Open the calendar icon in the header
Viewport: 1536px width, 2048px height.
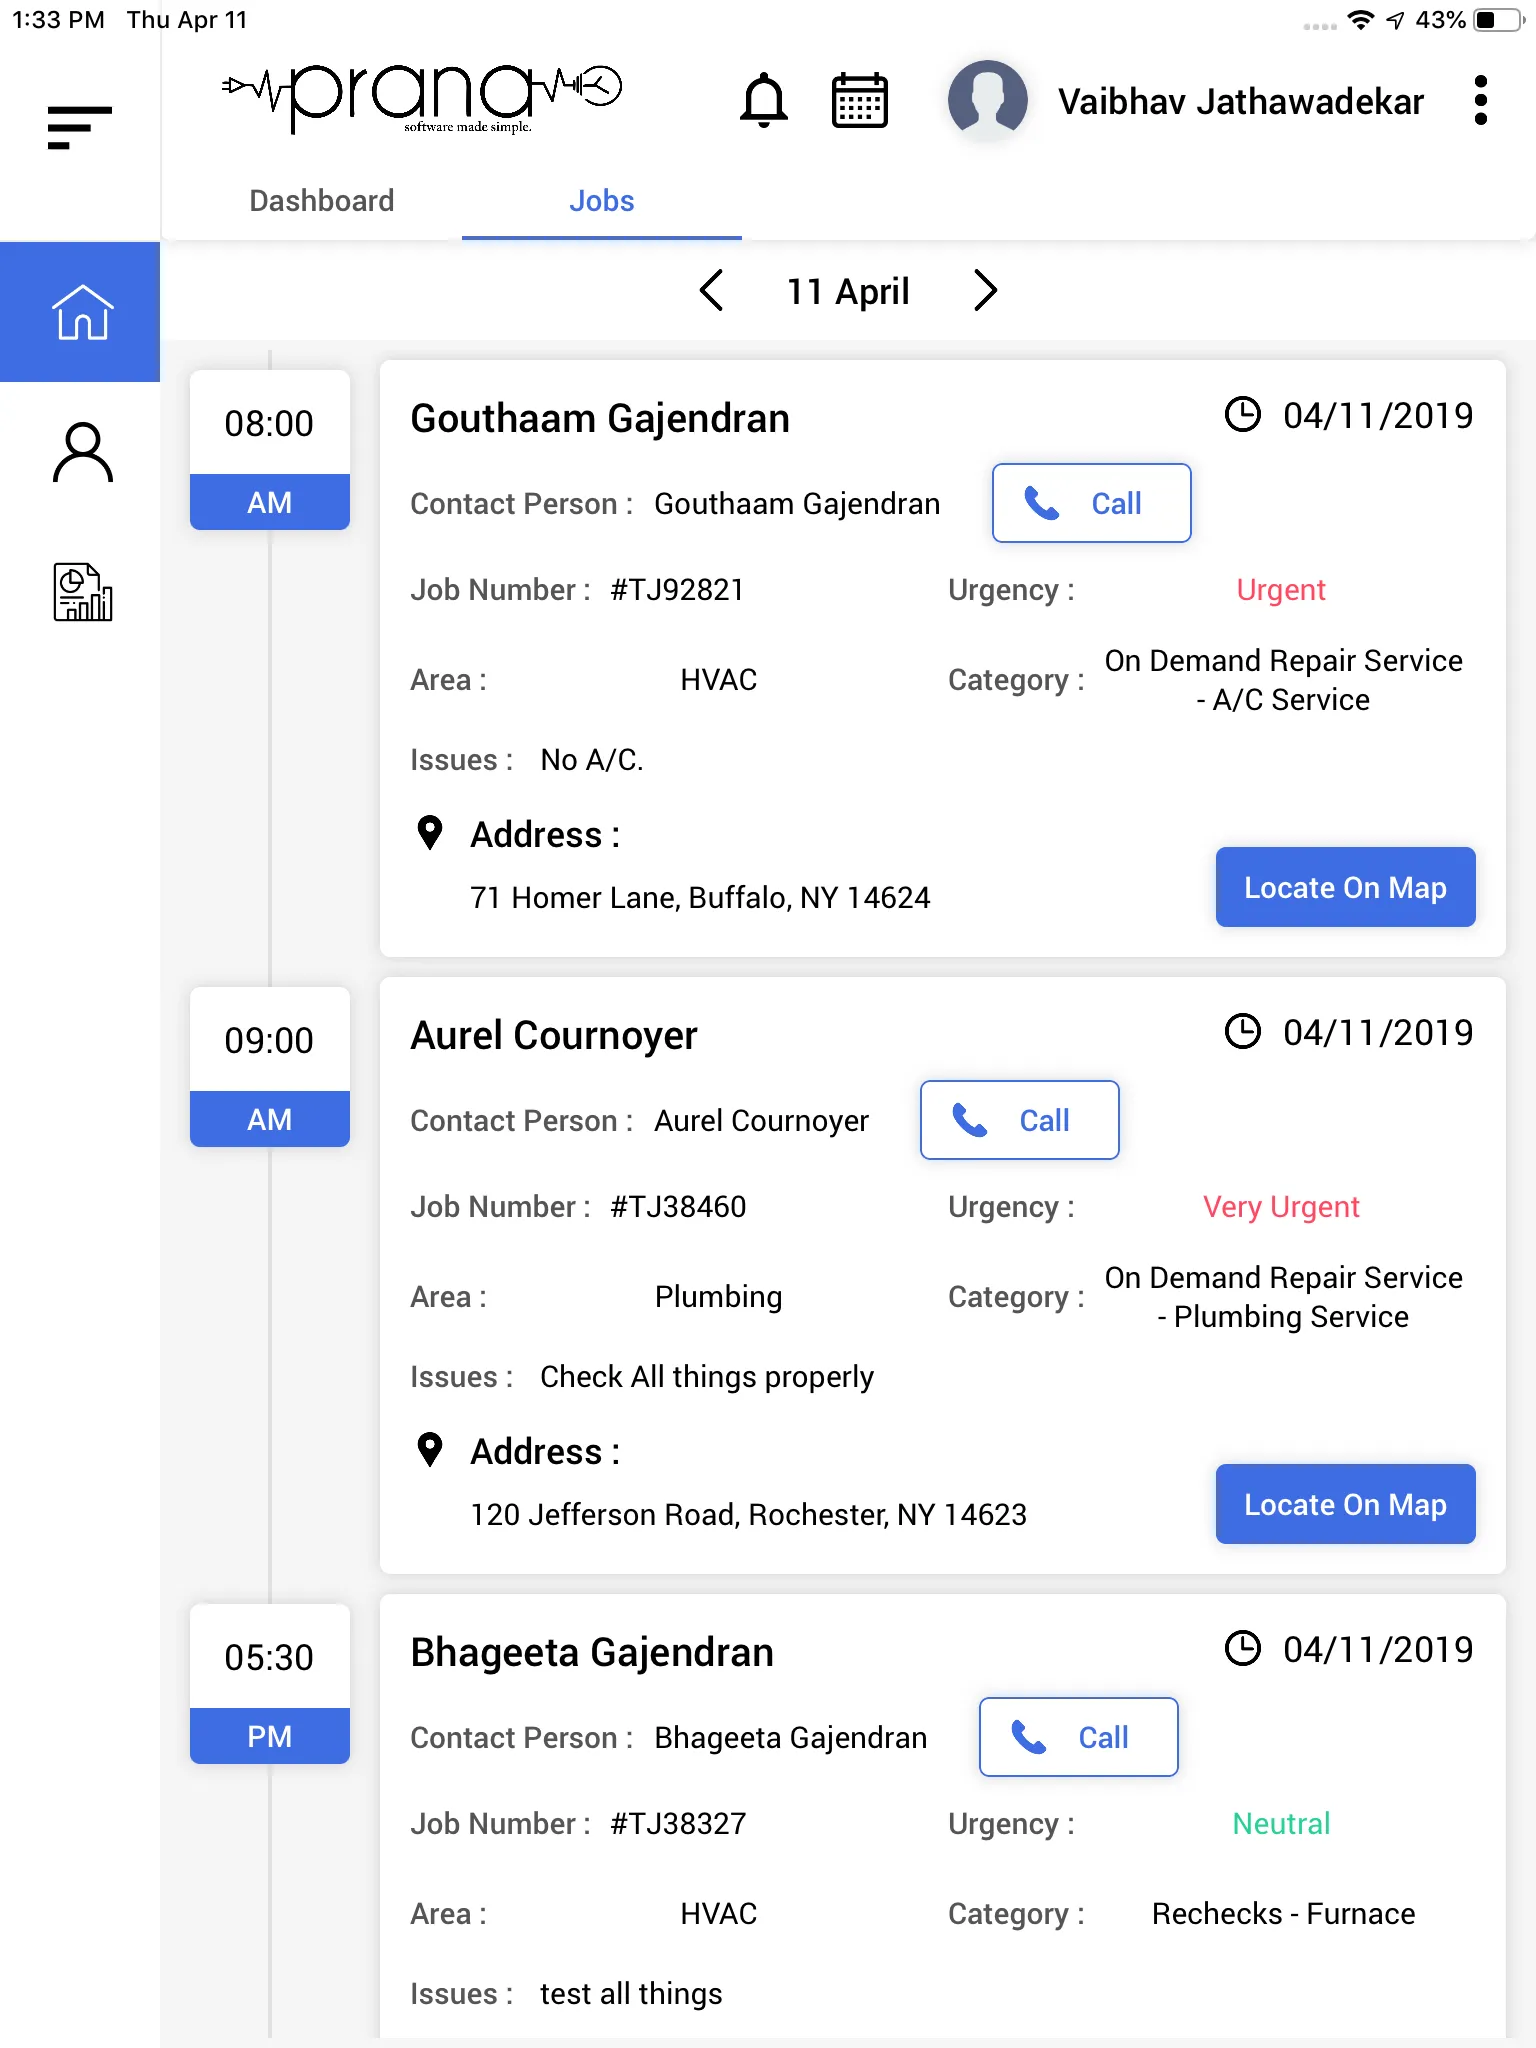(858, 100)
